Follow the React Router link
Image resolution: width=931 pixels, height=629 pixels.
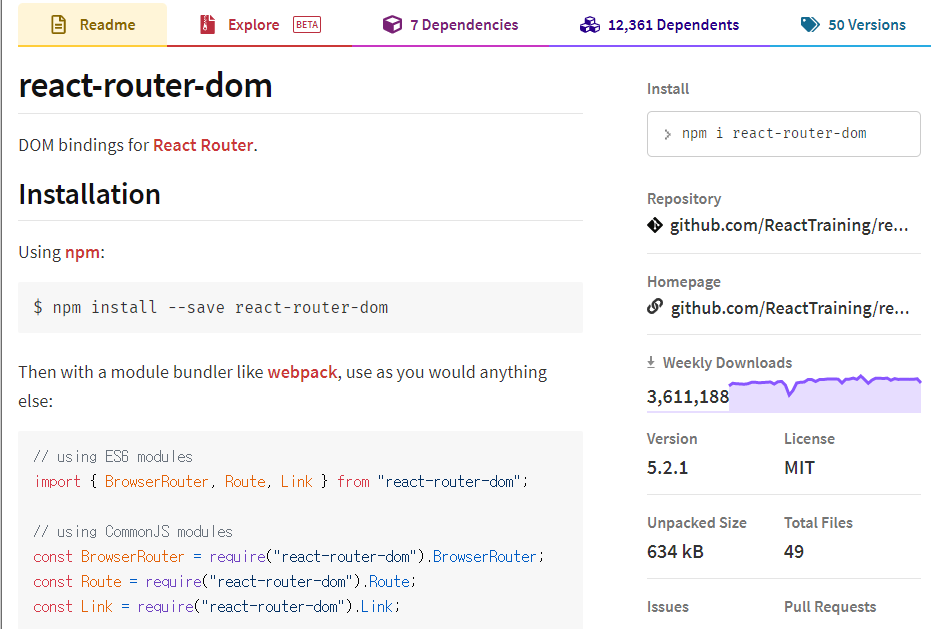point(203,145)
